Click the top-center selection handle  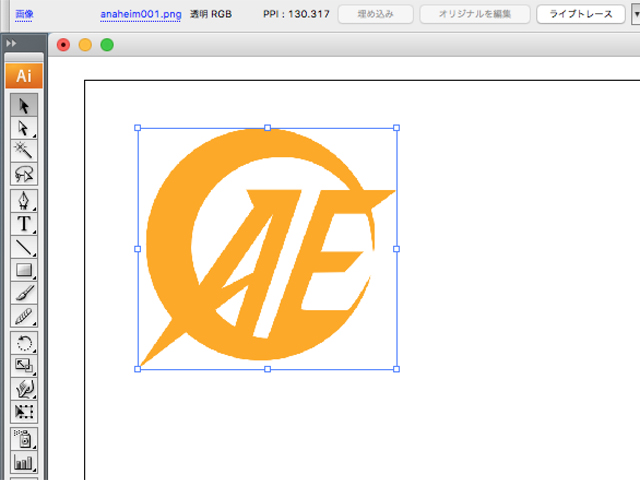coord(267,128)
